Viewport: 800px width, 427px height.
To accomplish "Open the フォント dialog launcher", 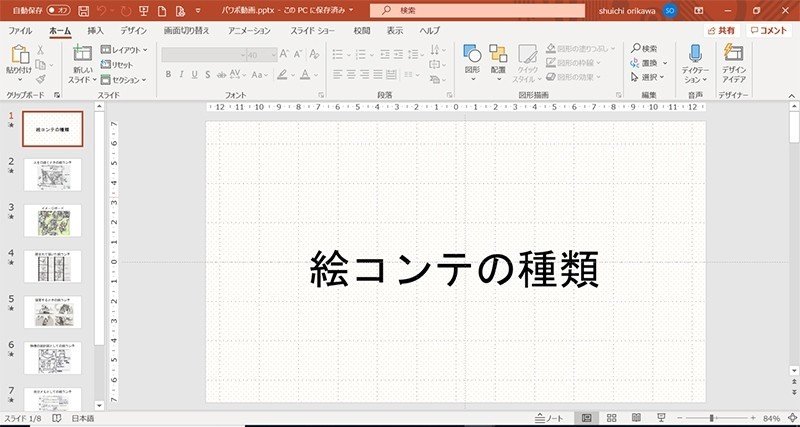I will pyautogui.click(x=321, y=95).
